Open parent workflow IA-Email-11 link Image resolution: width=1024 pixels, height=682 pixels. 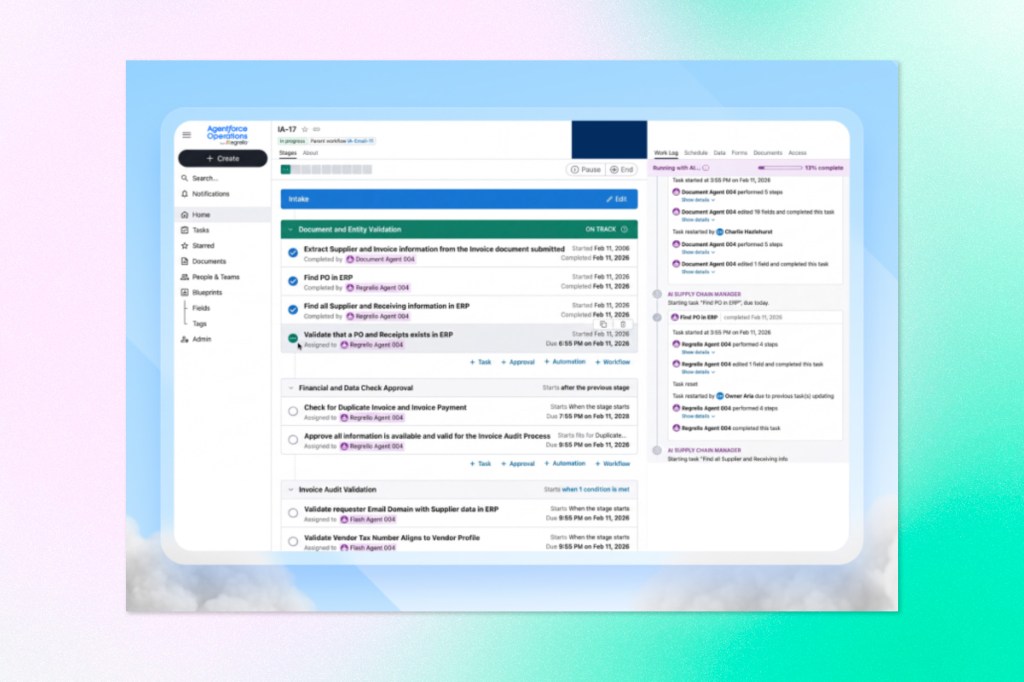360,141
